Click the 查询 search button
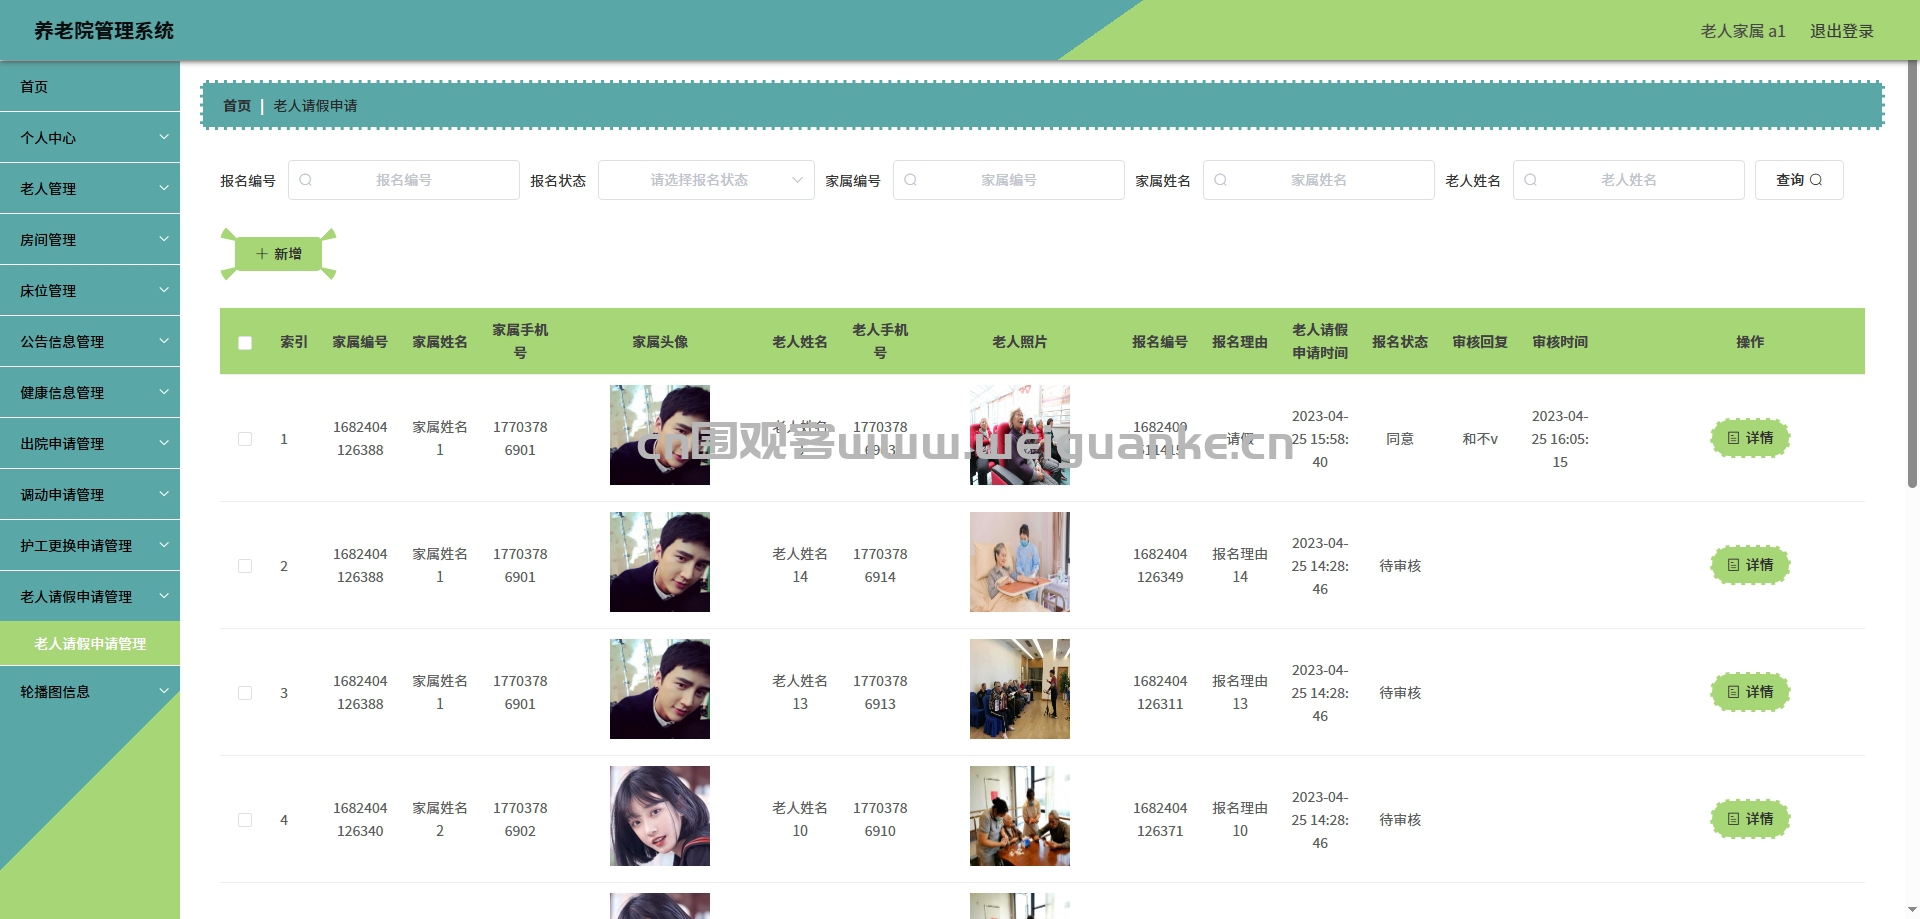1920x919 pixels. [x=1799, y=180]
